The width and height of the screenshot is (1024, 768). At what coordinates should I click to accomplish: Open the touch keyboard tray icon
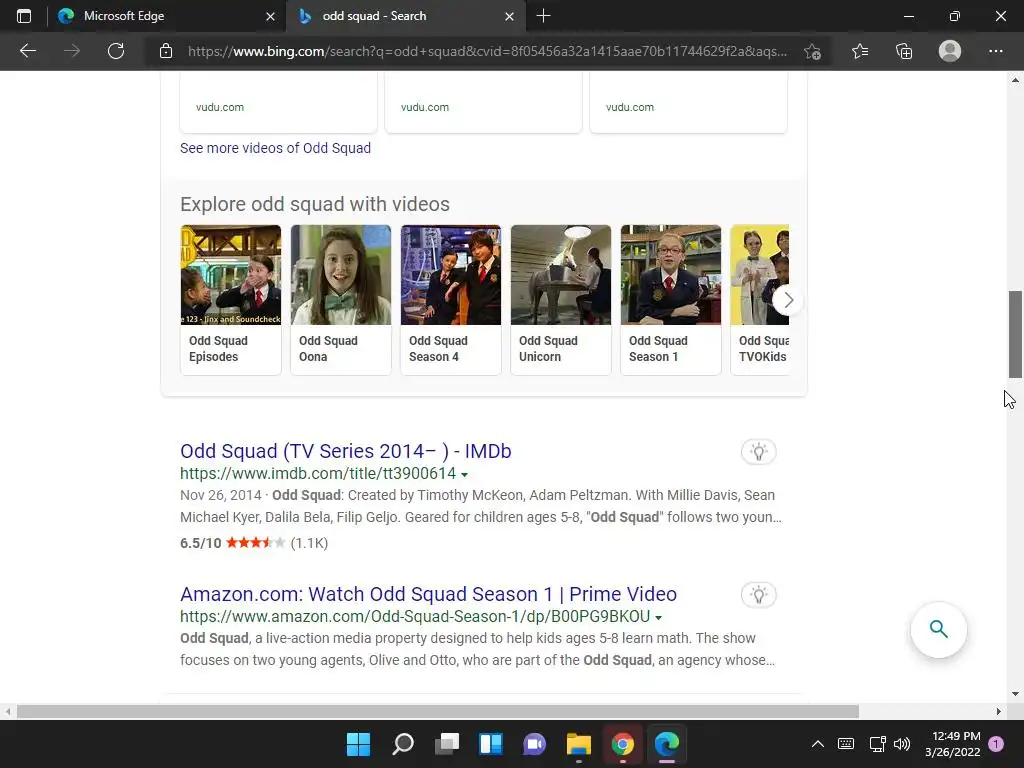tap(846, 744)
